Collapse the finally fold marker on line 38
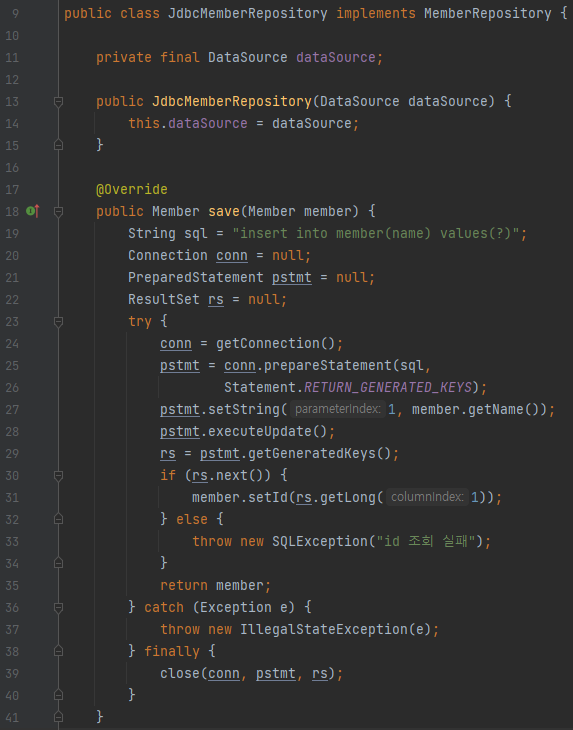The image size is (573, 730). point(58,651)
